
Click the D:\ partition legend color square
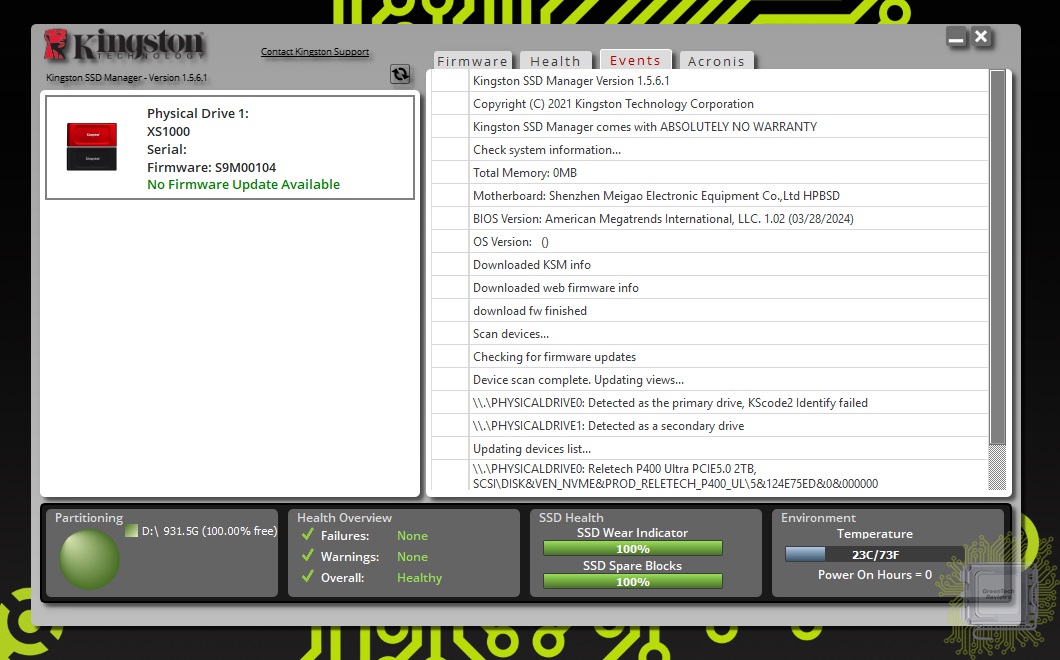click(132, 531)
